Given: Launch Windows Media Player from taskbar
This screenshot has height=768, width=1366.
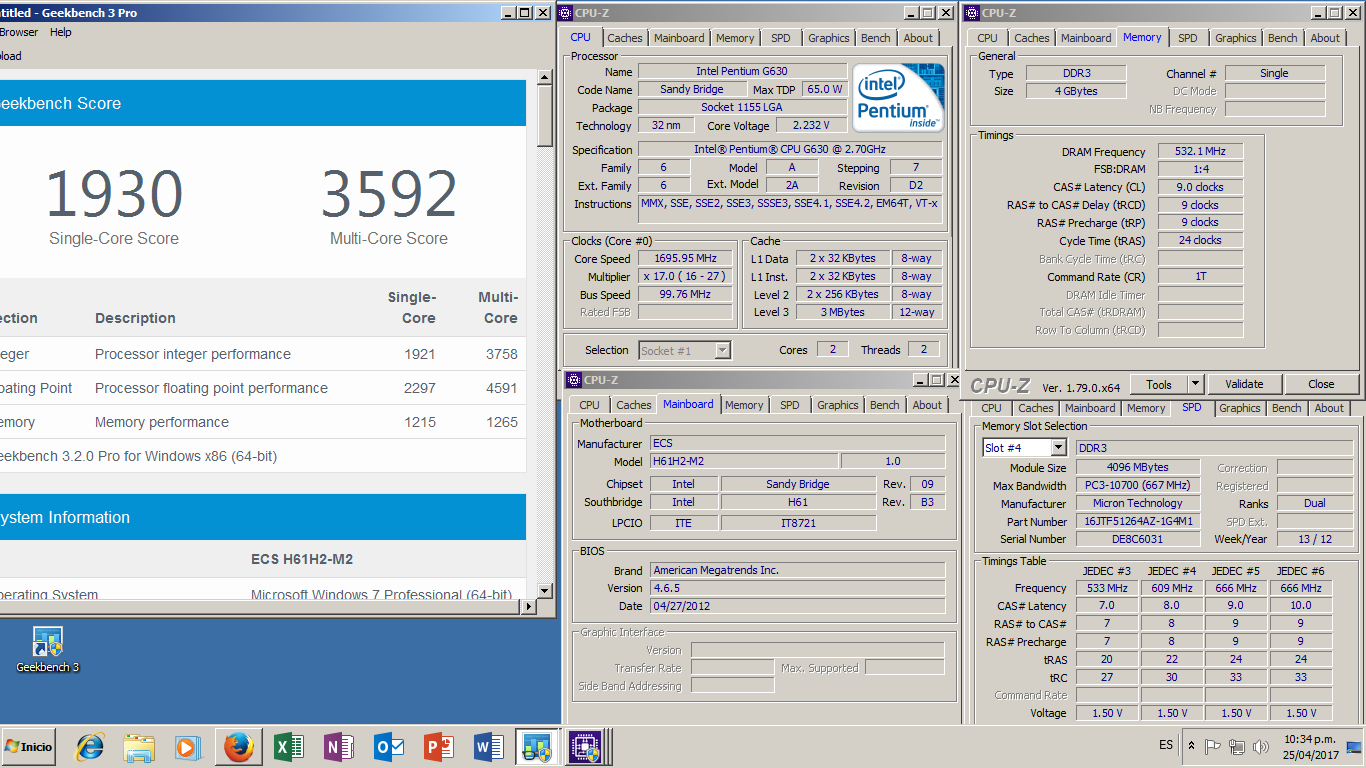Looking at the screenshot, I should click(x=187, y=747).
